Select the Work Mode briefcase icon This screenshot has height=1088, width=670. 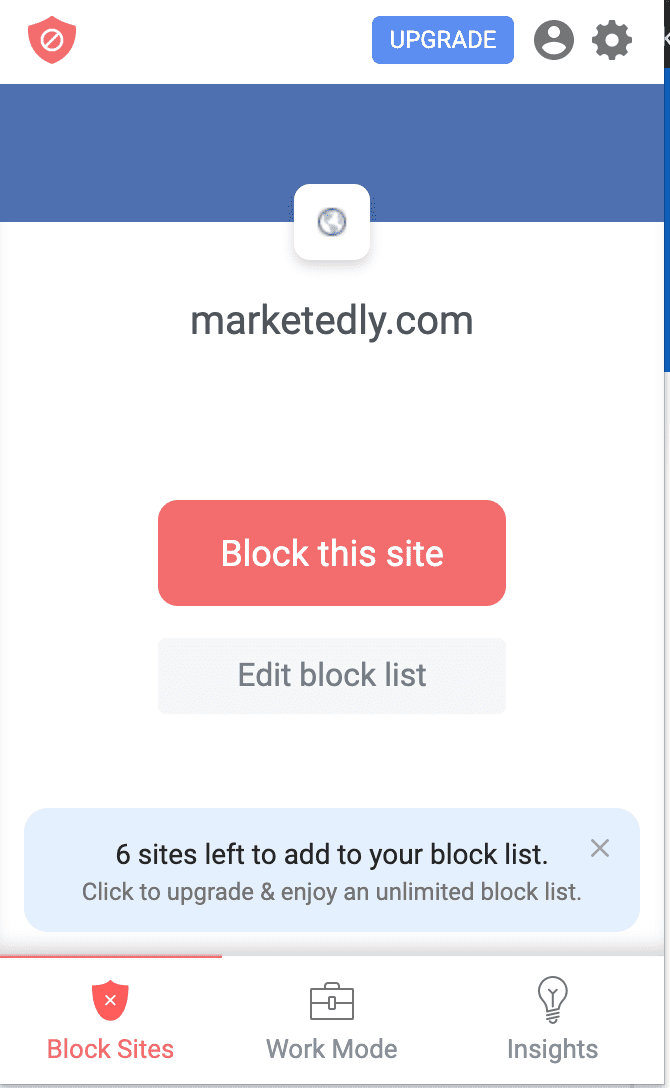(331, 1000)
